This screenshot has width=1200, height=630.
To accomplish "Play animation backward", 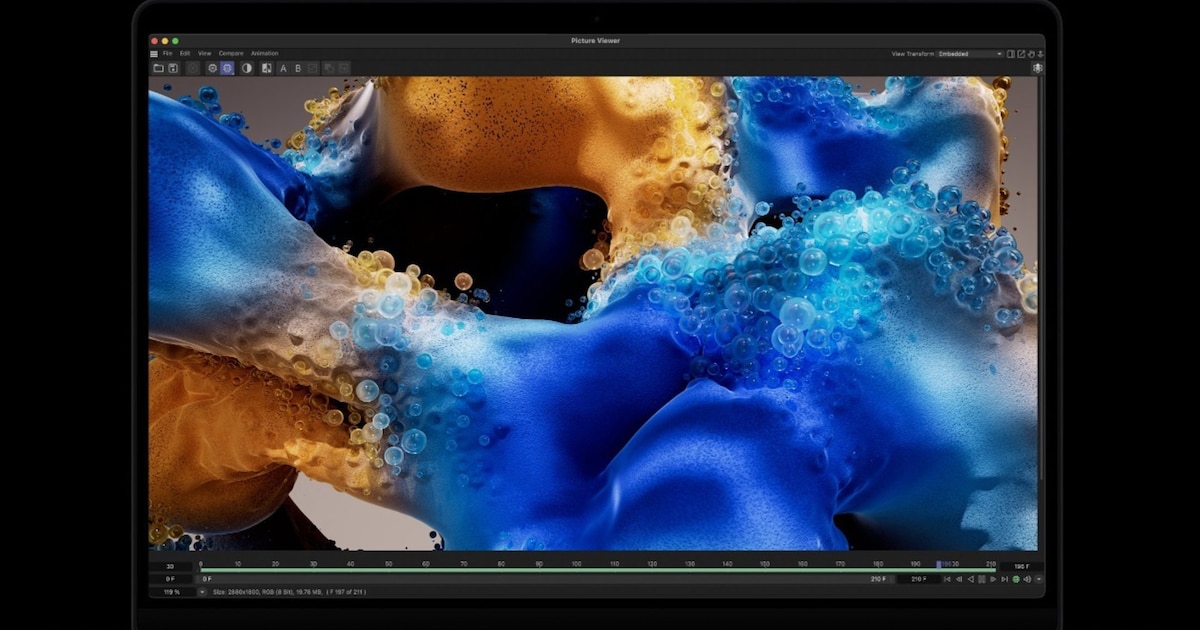I will [971, 579].
